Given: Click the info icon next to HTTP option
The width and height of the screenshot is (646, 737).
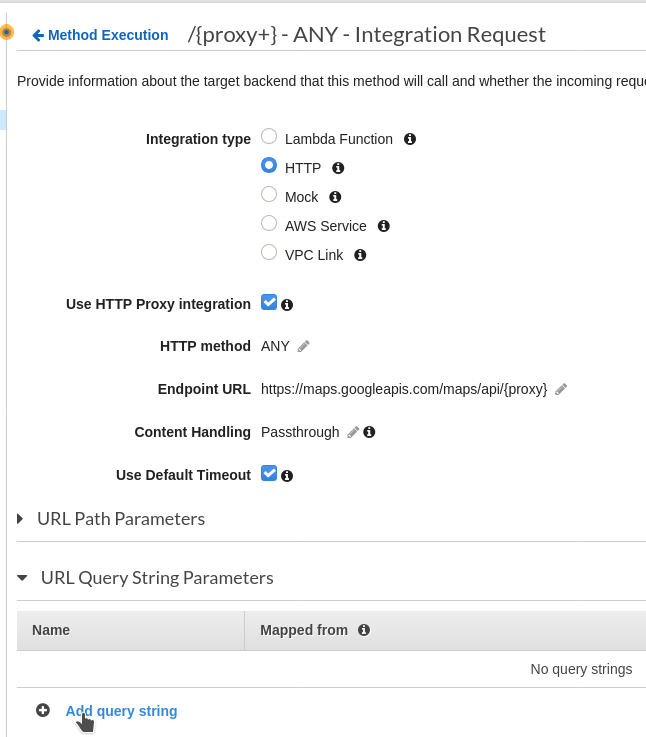Looking at the screenshot, I should pos(338,168).
